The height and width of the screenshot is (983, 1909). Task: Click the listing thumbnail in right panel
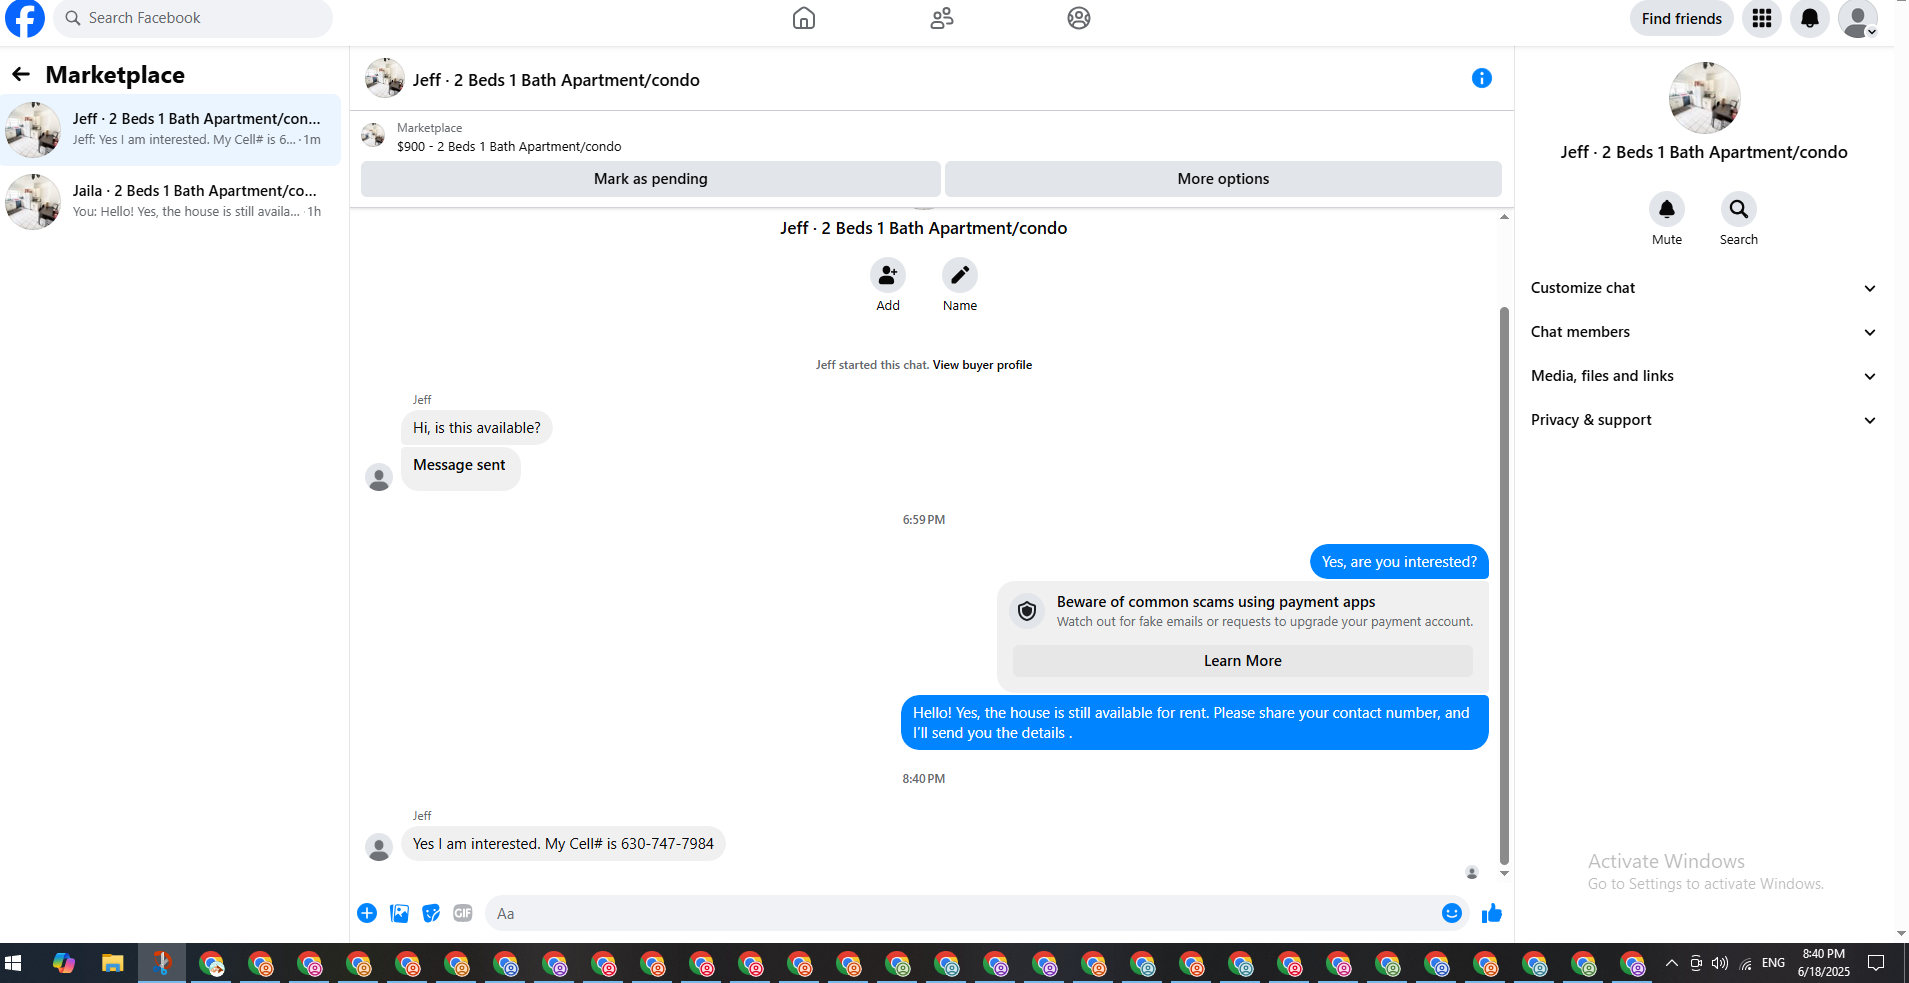click(1704, 98)
